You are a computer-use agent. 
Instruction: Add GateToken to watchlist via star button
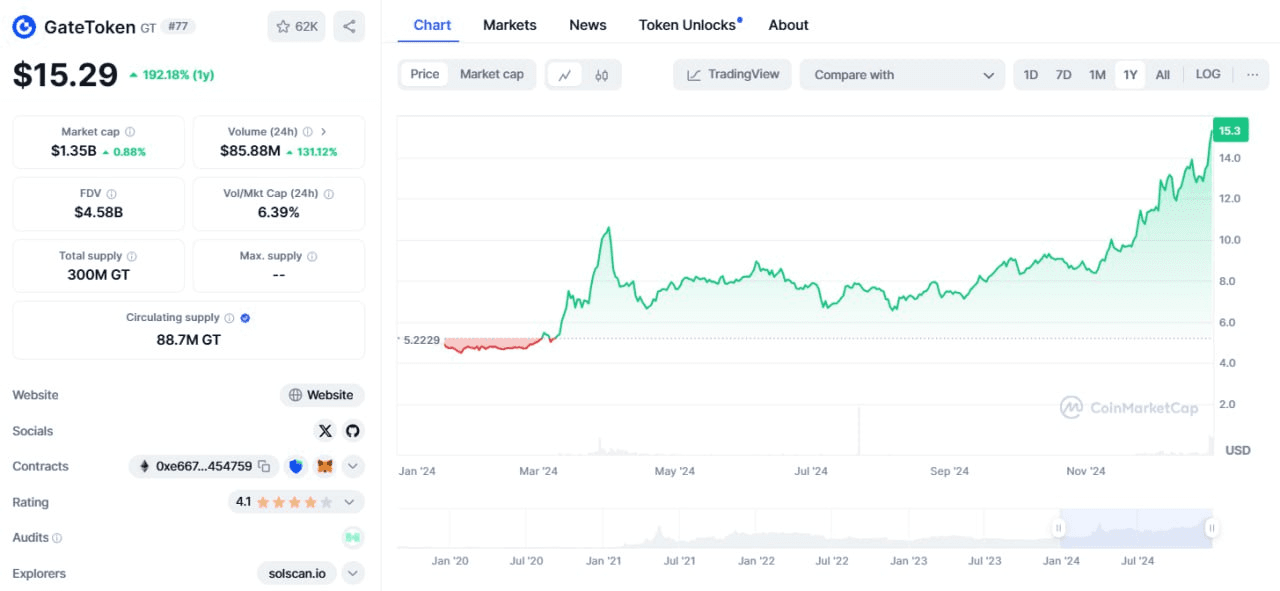point(296,26)
